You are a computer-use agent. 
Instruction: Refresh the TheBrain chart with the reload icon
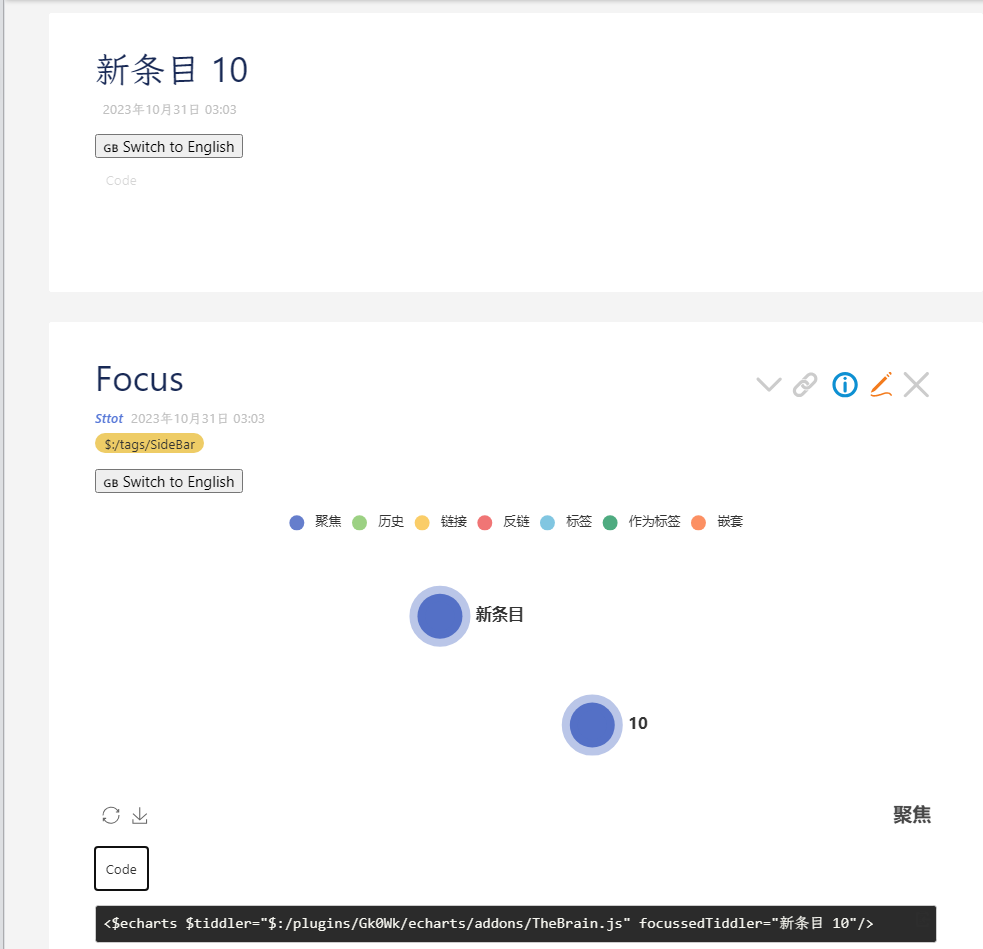(110, 815)
